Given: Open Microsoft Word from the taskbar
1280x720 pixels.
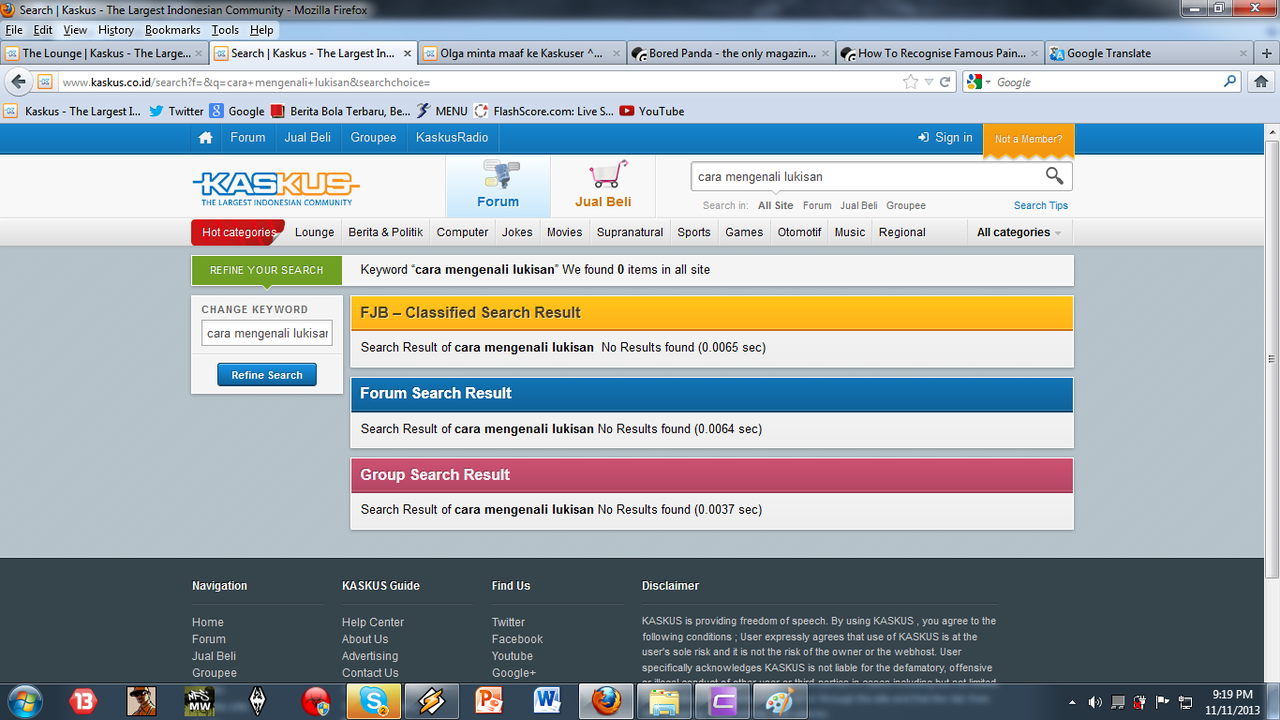Looking at the screenshot, I should click(547, 702).
